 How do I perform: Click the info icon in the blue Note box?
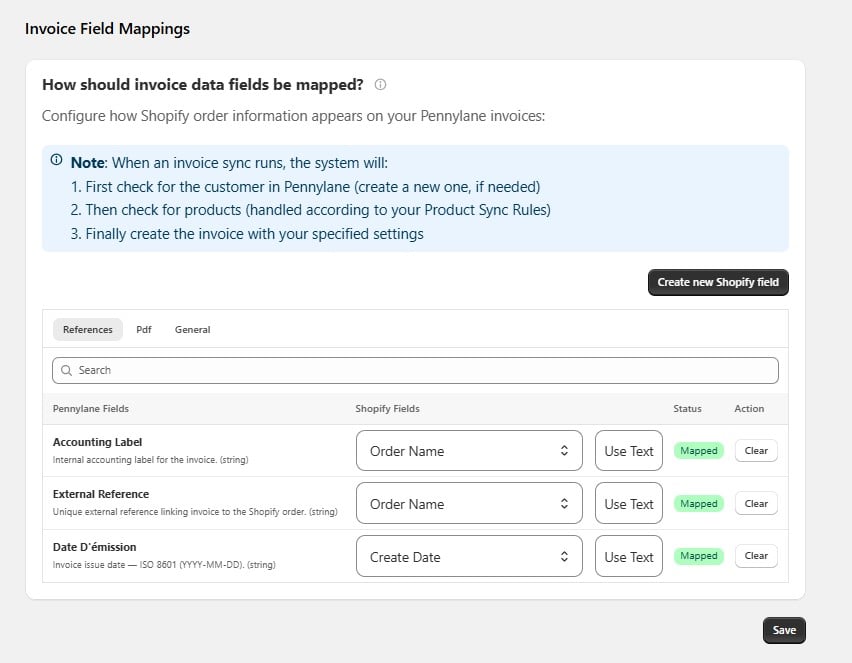[57, 160]
